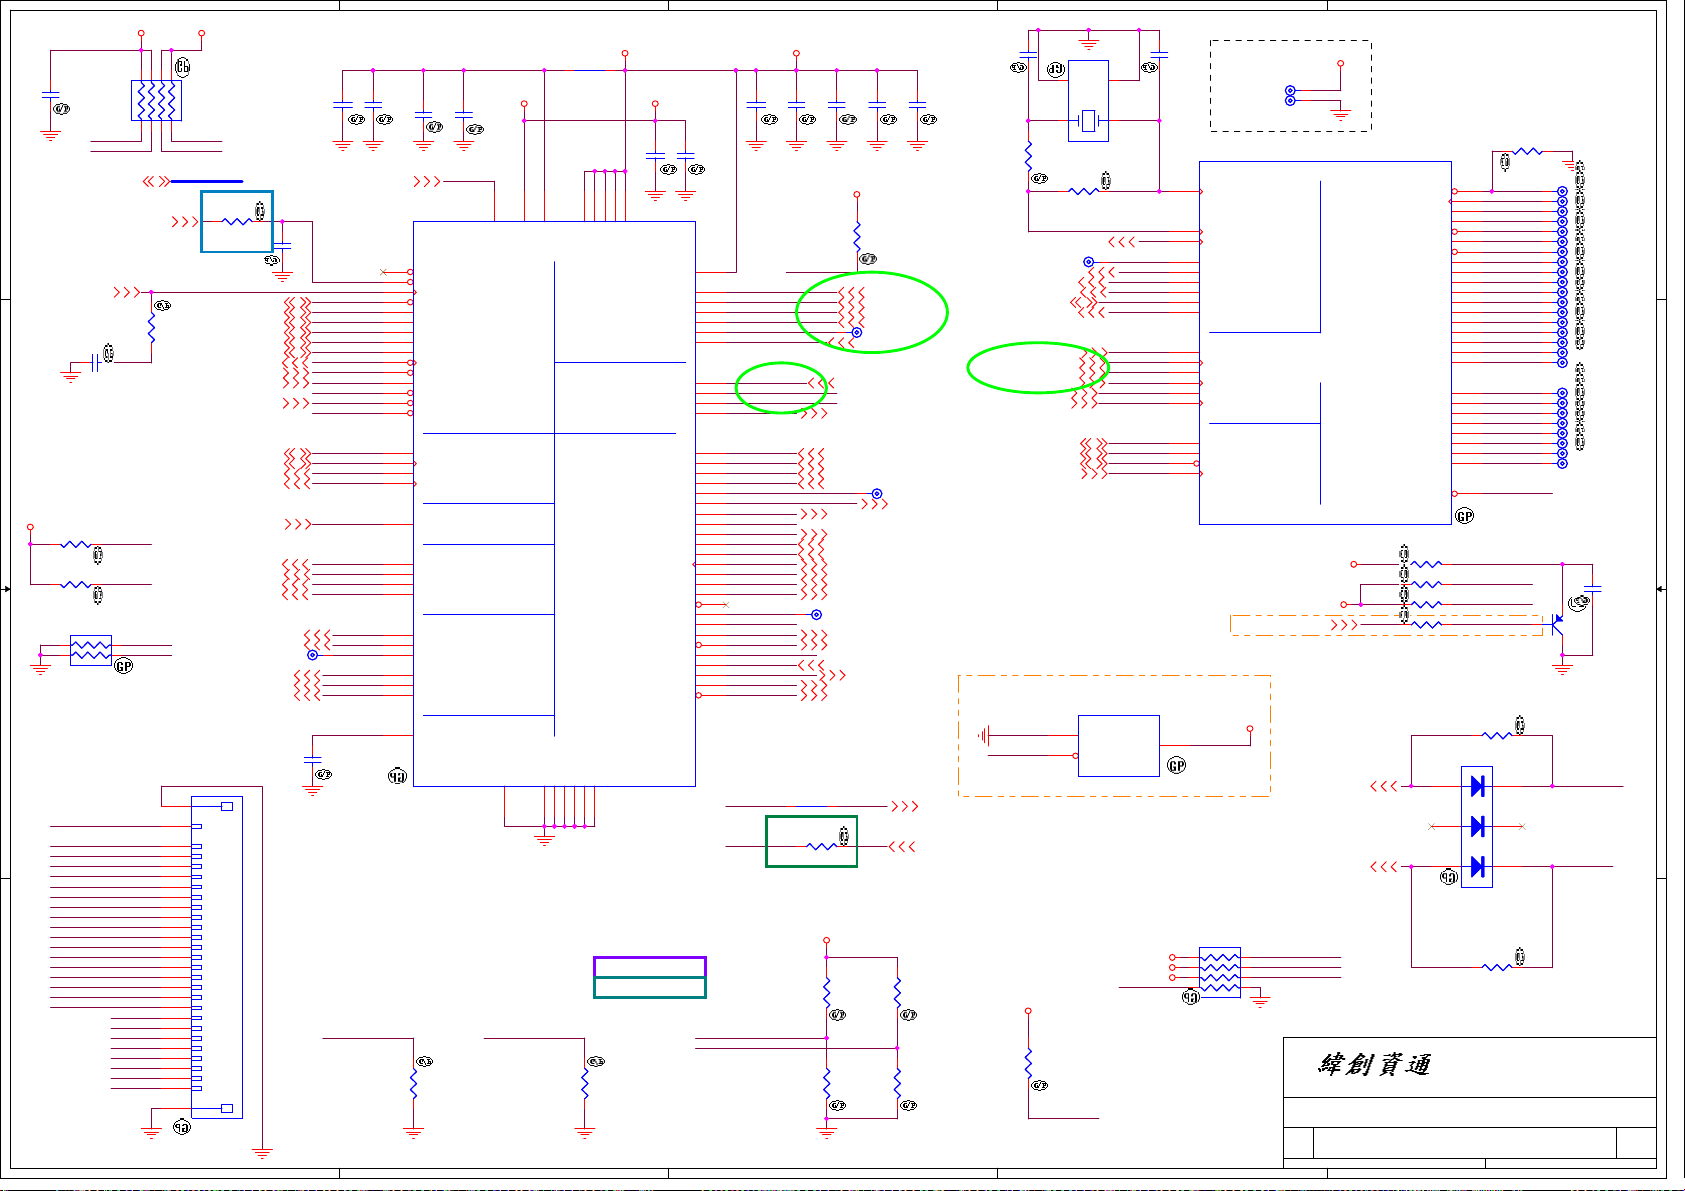Click the teal outlined rectangle
Screen dimensions: 1685x1191
pos(650,988)
